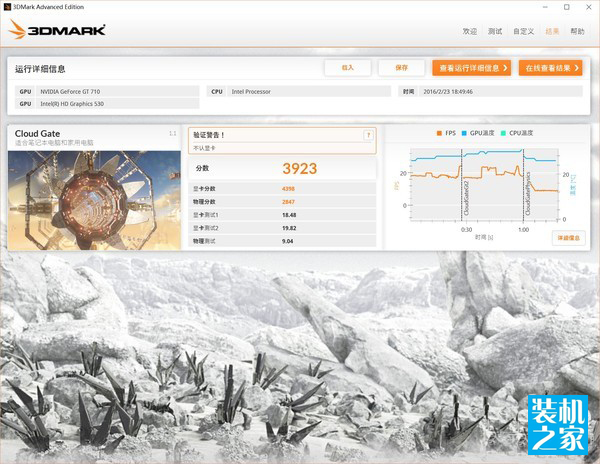Screen dimensions: 600x464
Task: Click the 运行详细信息 panel heading
Action: [40, 69]
